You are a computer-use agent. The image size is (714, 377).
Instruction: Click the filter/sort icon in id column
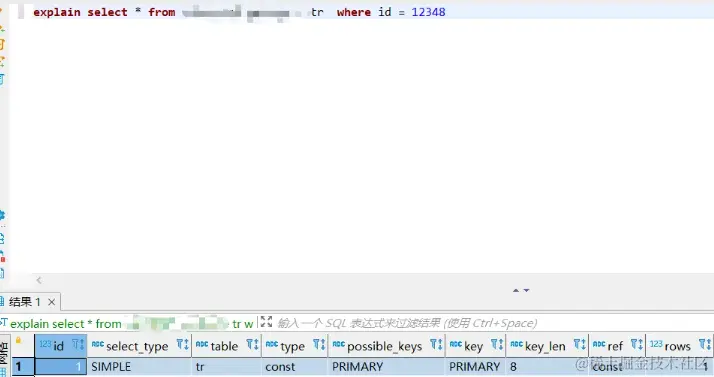point(78,344)
